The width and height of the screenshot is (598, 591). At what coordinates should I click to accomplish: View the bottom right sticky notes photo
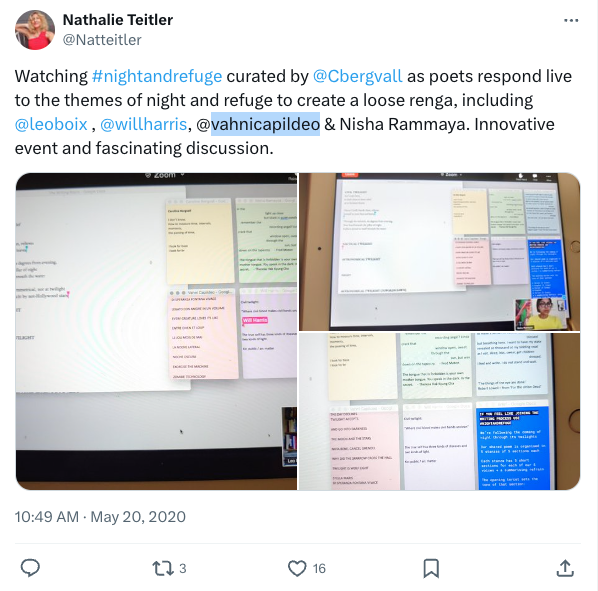439,411
